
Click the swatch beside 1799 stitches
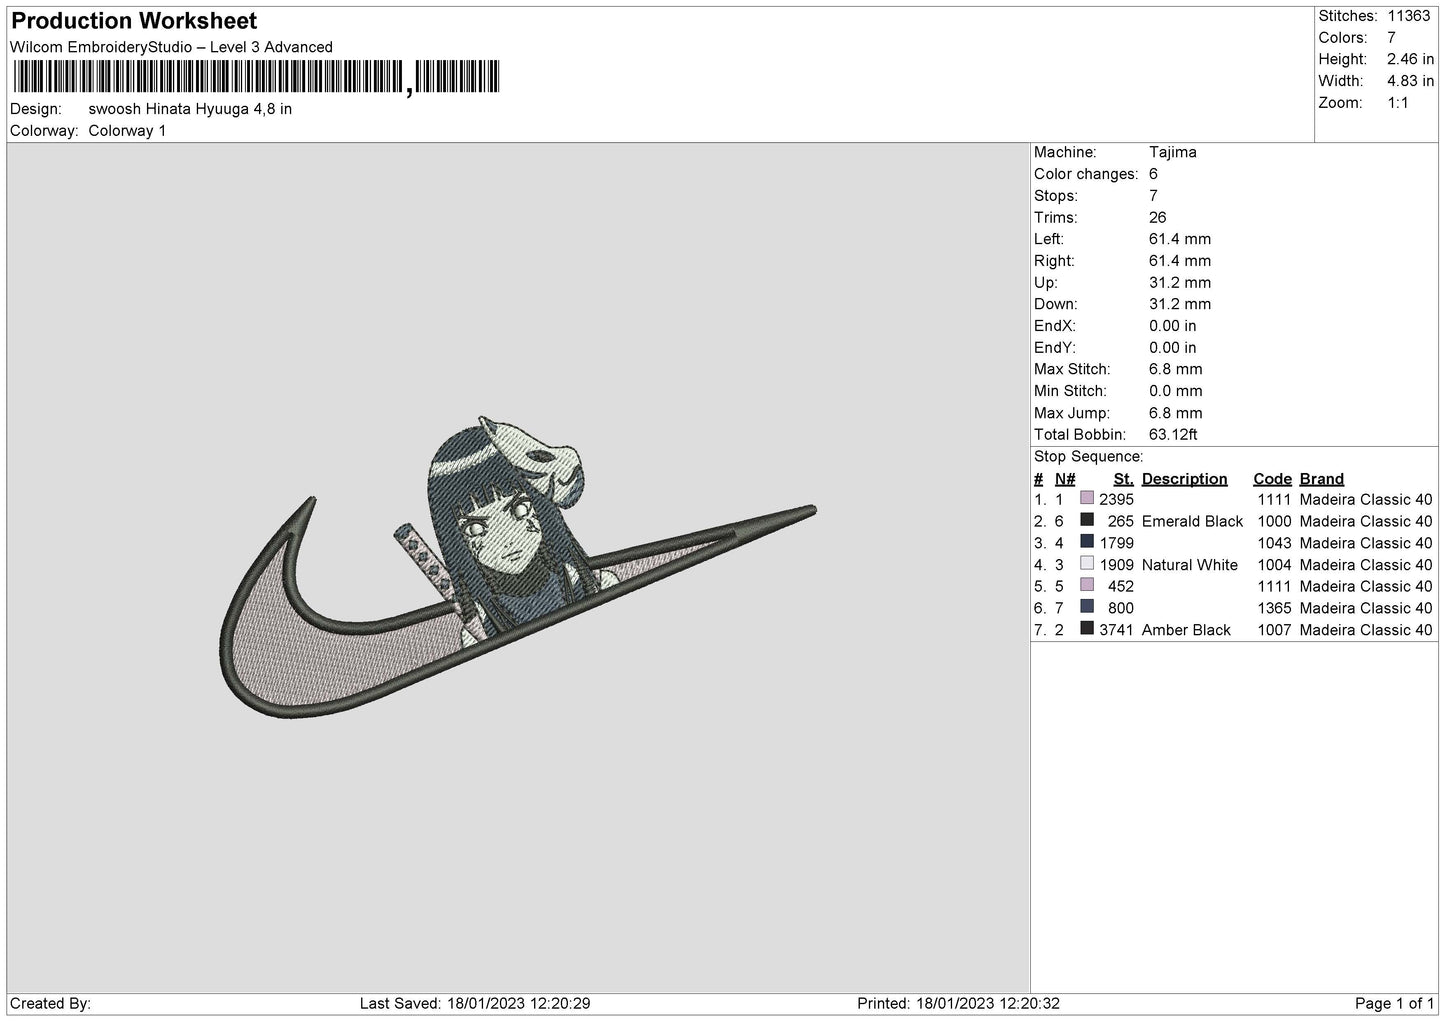point(1087,542)
